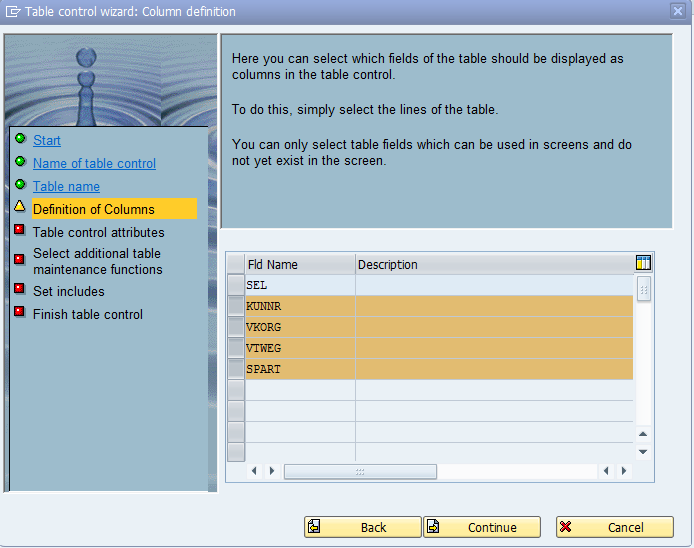Screen dimensions: 694x548
Task: Click the vertical scrollbar thumb
Action: point(644,289)
